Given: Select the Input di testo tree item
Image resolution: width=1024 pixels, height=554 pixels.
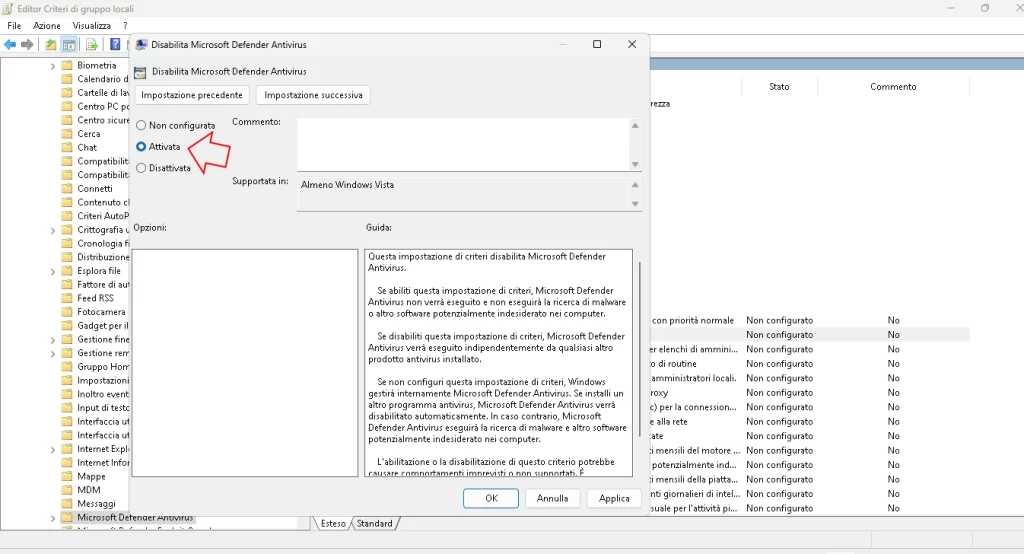Looking at the screenshot, I should [x=103, y=408].
